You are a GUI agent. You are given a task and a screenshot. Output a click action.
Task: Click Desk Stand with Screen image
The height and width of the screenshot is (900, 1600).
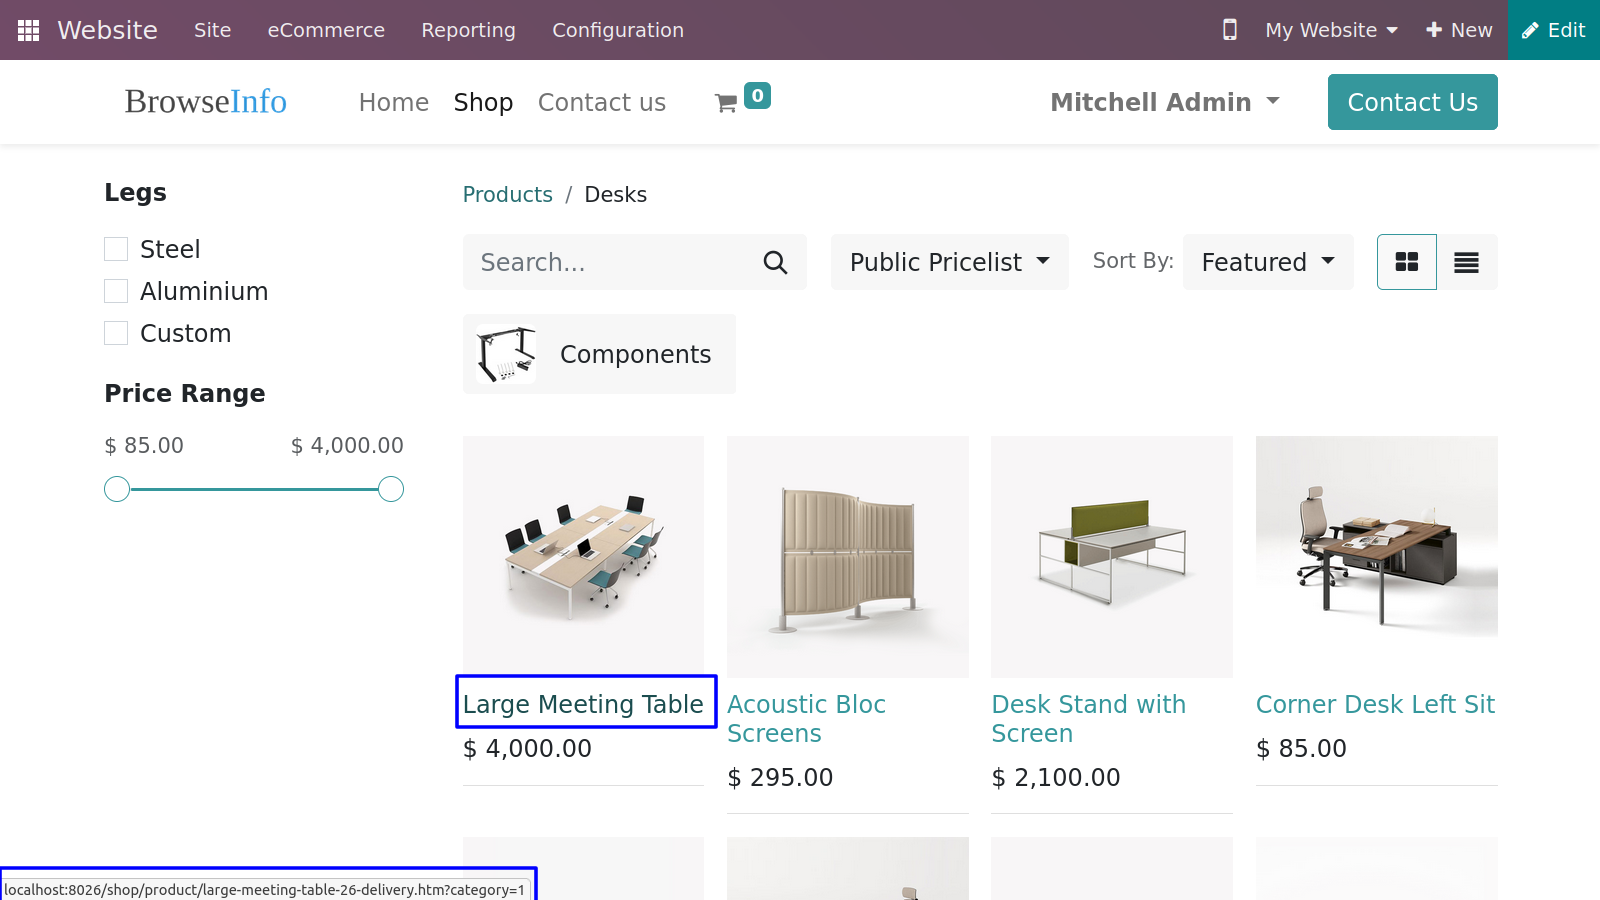[1112, 557]
